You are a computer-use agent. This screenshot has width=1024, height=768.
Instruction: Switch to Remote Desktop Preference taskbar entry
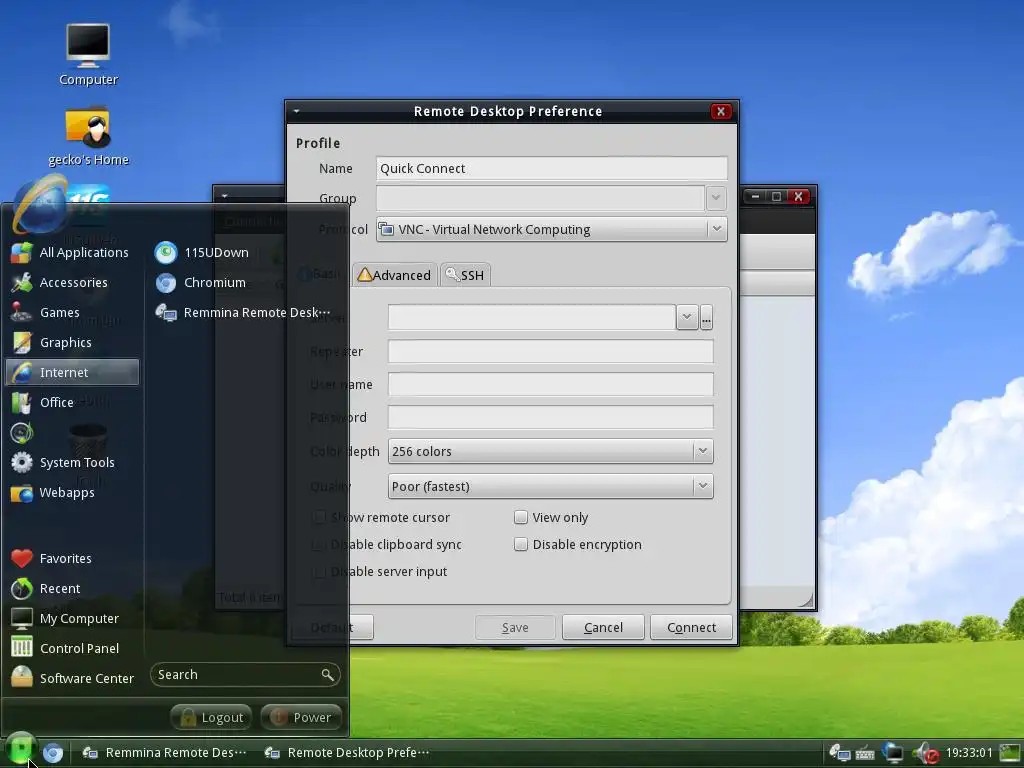[347, 753]
